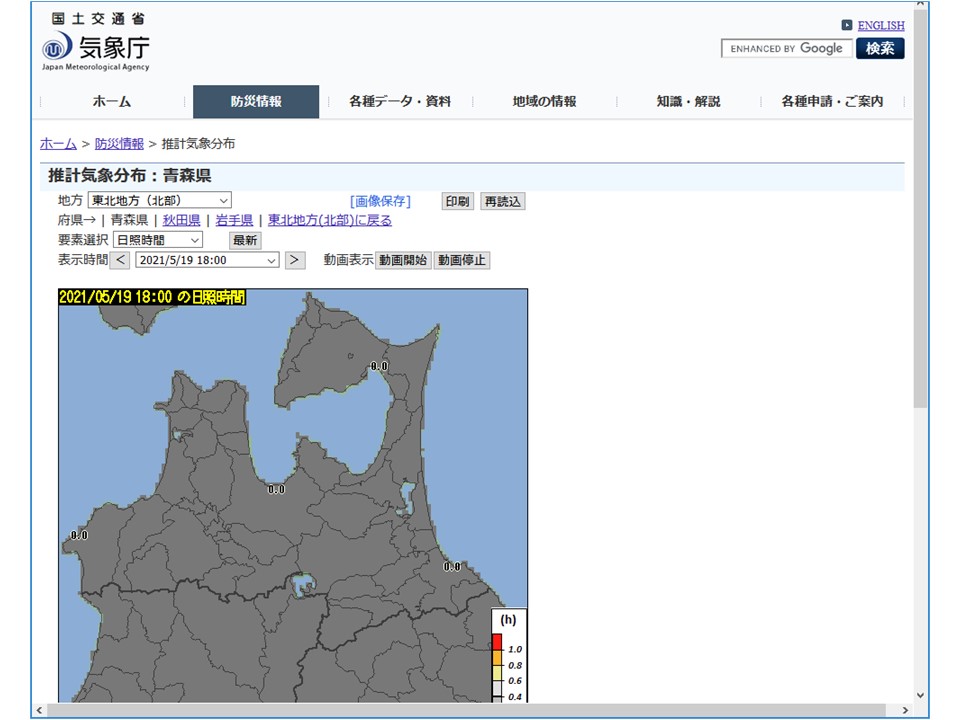Screen dimensions: 960x720
Task: Expand the 地方 region dropdown
Action: 160,200
